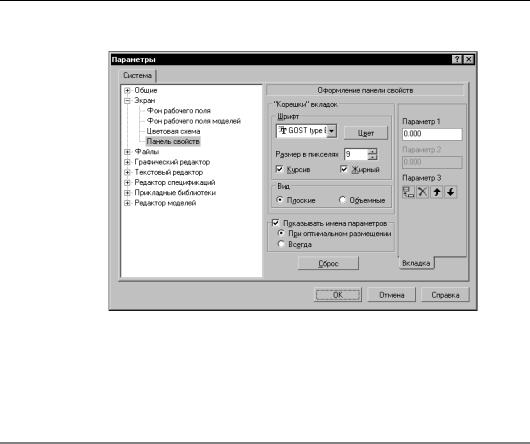Click the Параметр 1 input field
This screenshot has height=444, width=530.
tap(432, 134)
